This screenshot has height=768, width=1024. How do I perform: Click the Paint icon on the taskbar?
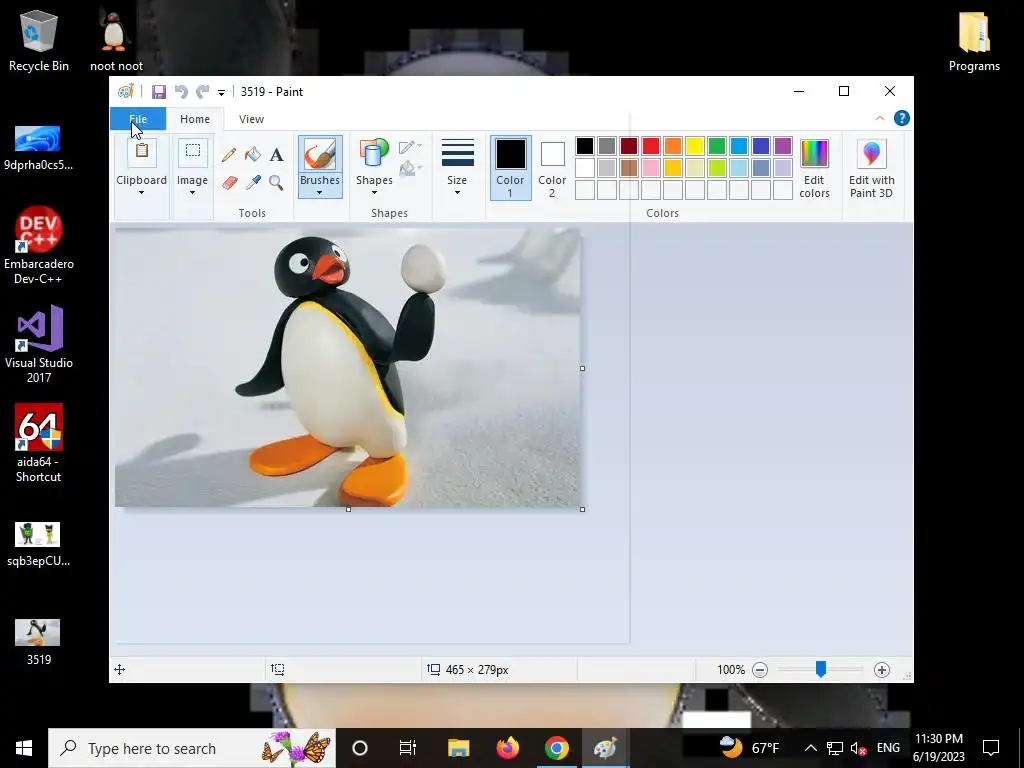pyautogui.click(x=605, y=748)
